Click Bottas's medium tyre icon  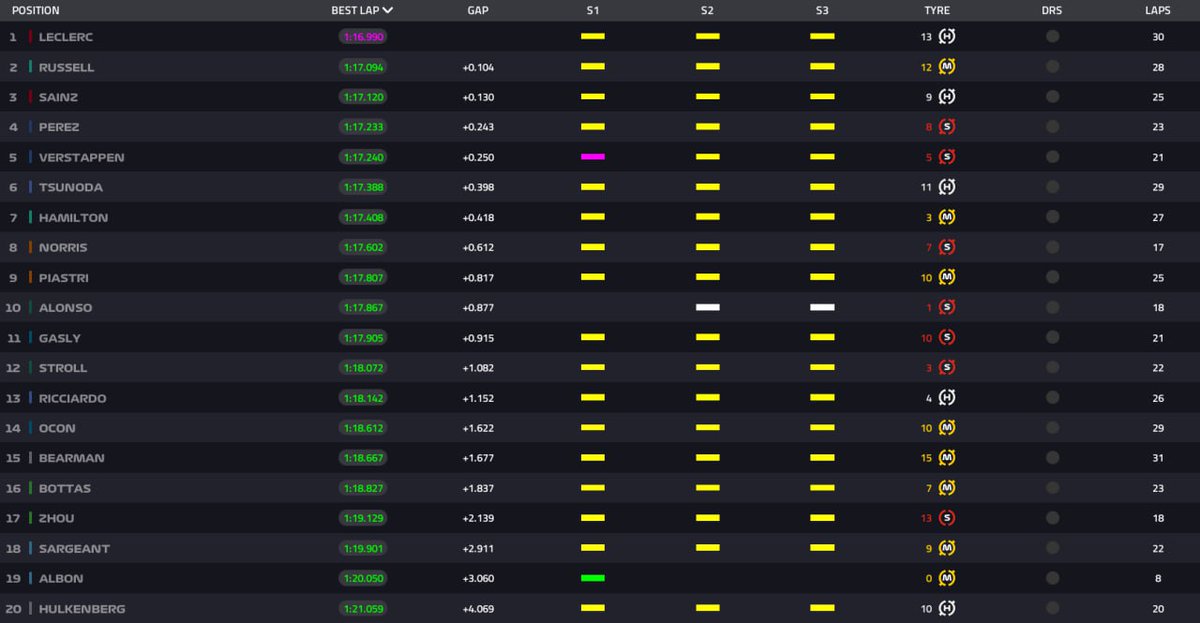coord(947,488)
